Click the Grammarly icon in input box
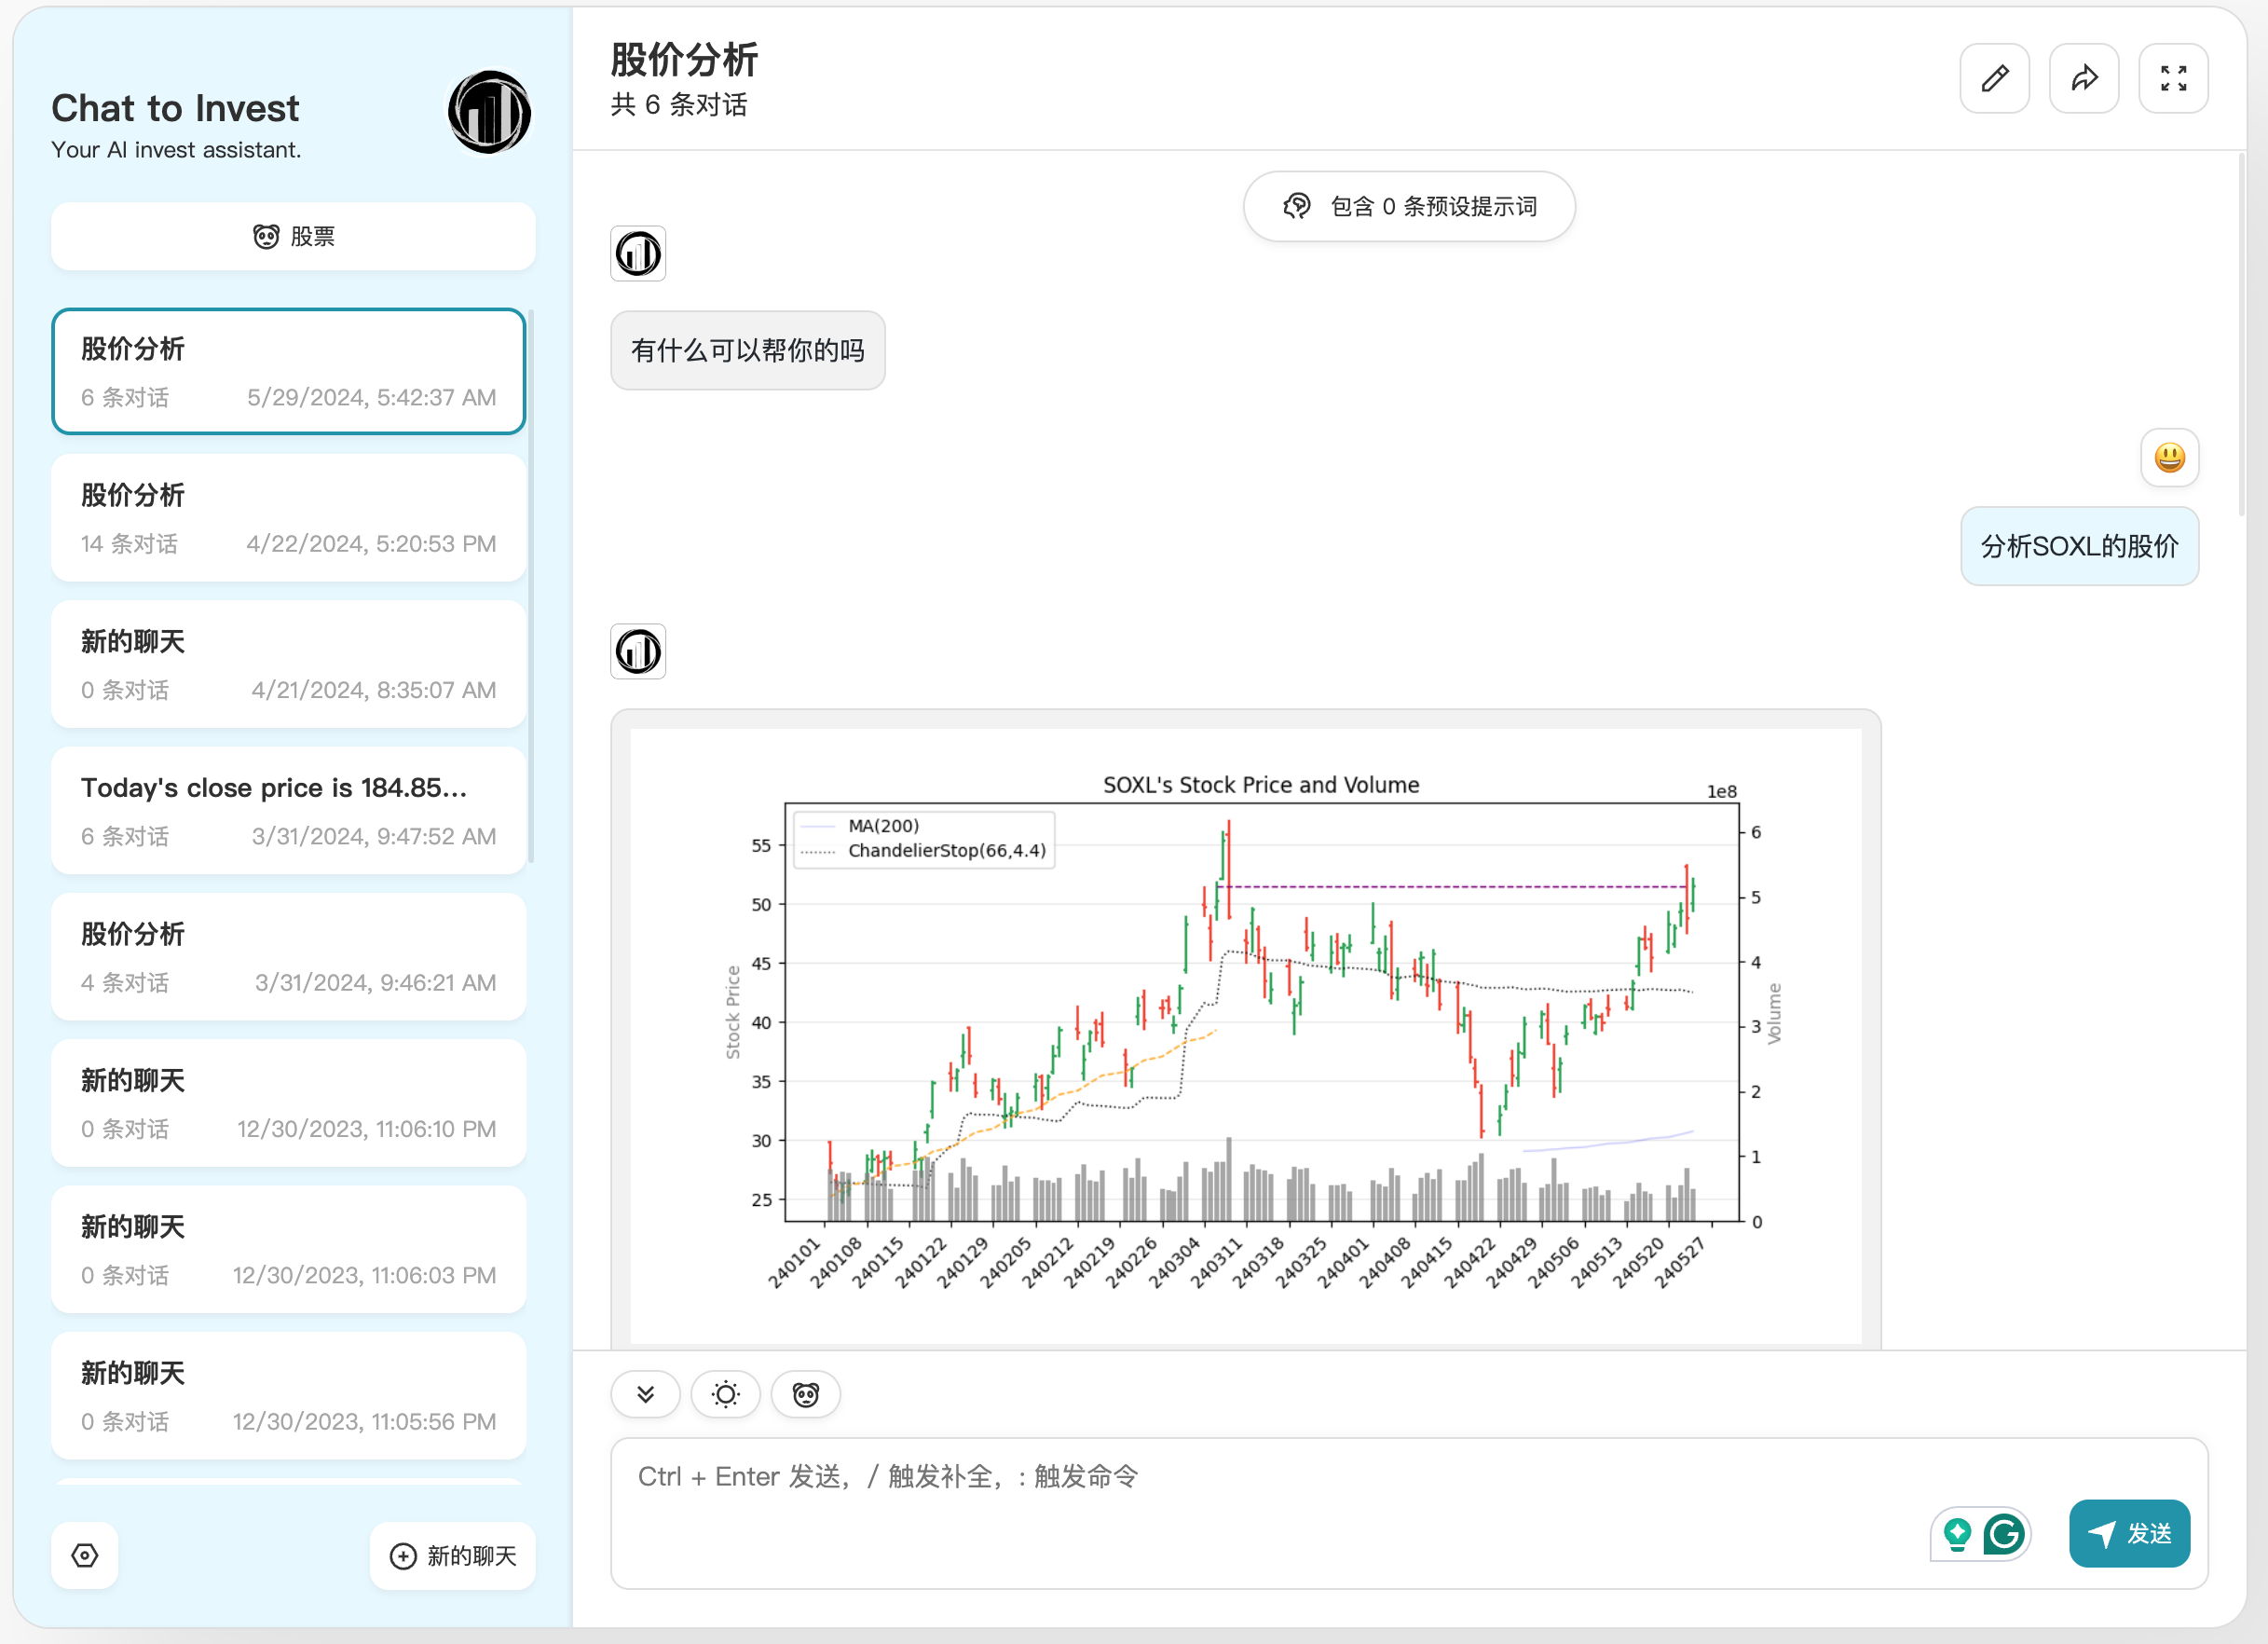 click(x=2003, y=1533)
